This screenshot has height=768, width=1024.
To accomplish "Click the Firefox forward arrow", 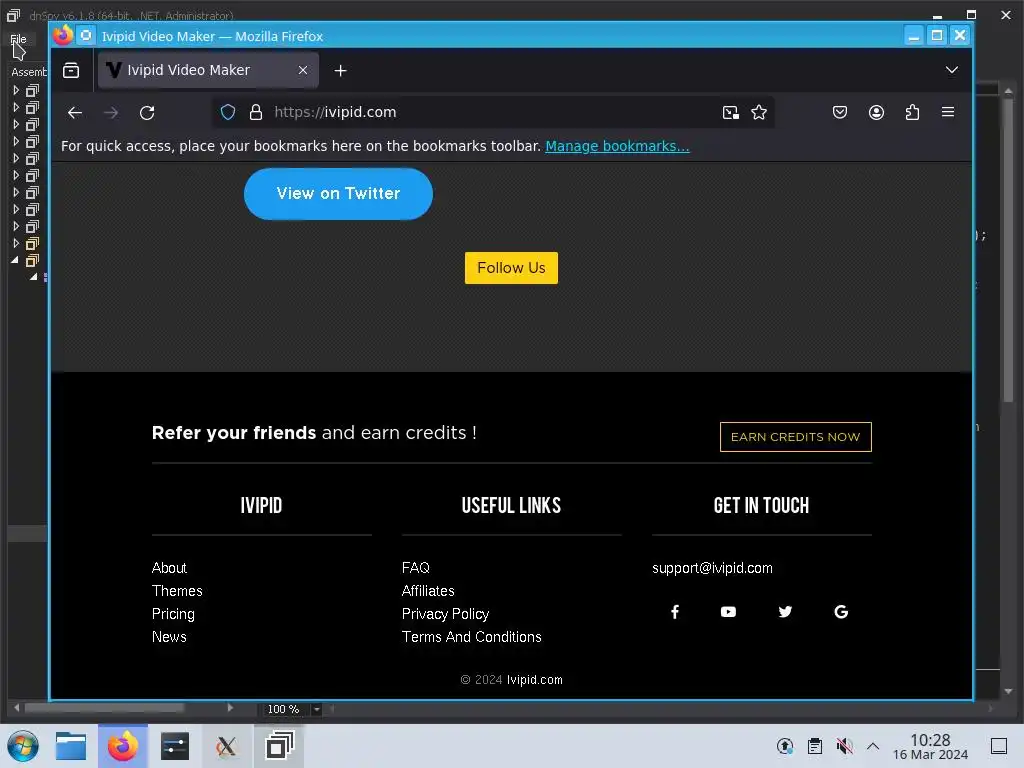I will [111, 112].
